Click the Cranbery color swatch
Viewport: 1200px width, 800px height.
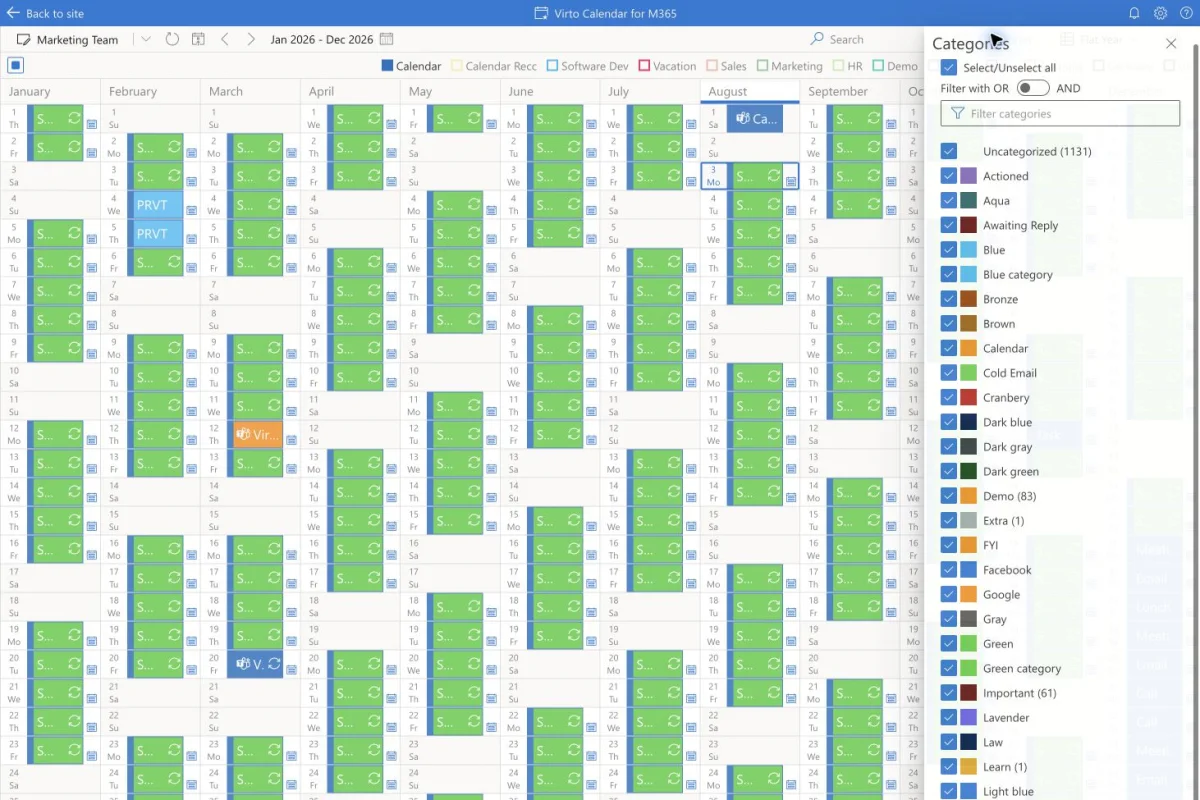968,397
